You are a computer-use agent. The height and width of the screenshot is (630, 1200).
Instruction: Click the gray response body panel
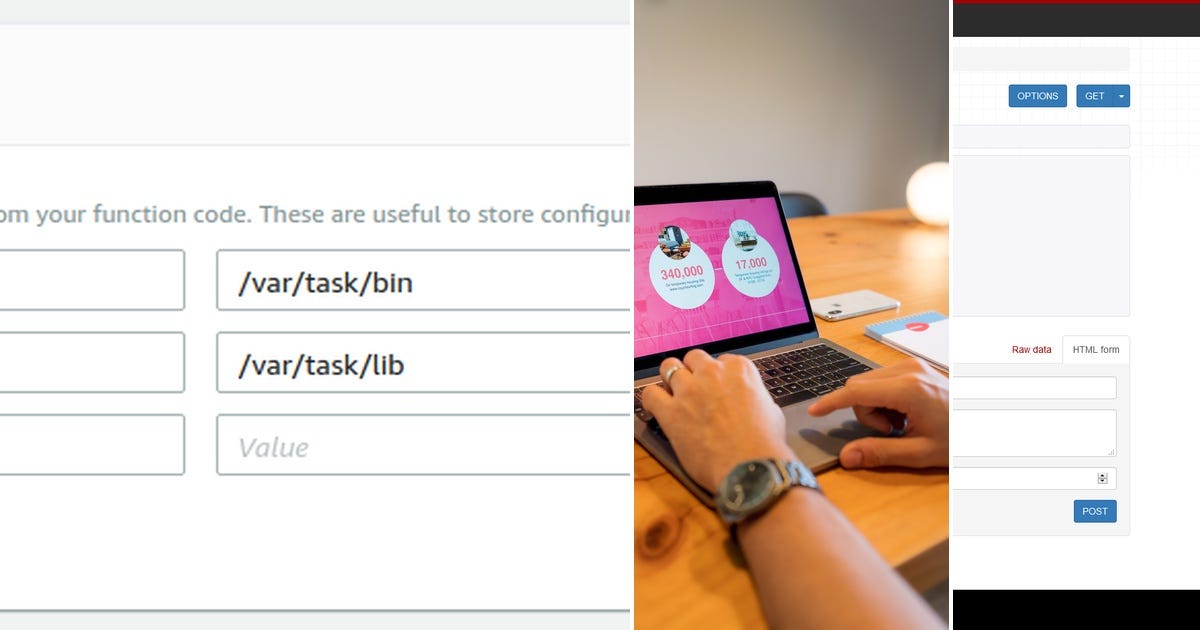click(1041, 236)
